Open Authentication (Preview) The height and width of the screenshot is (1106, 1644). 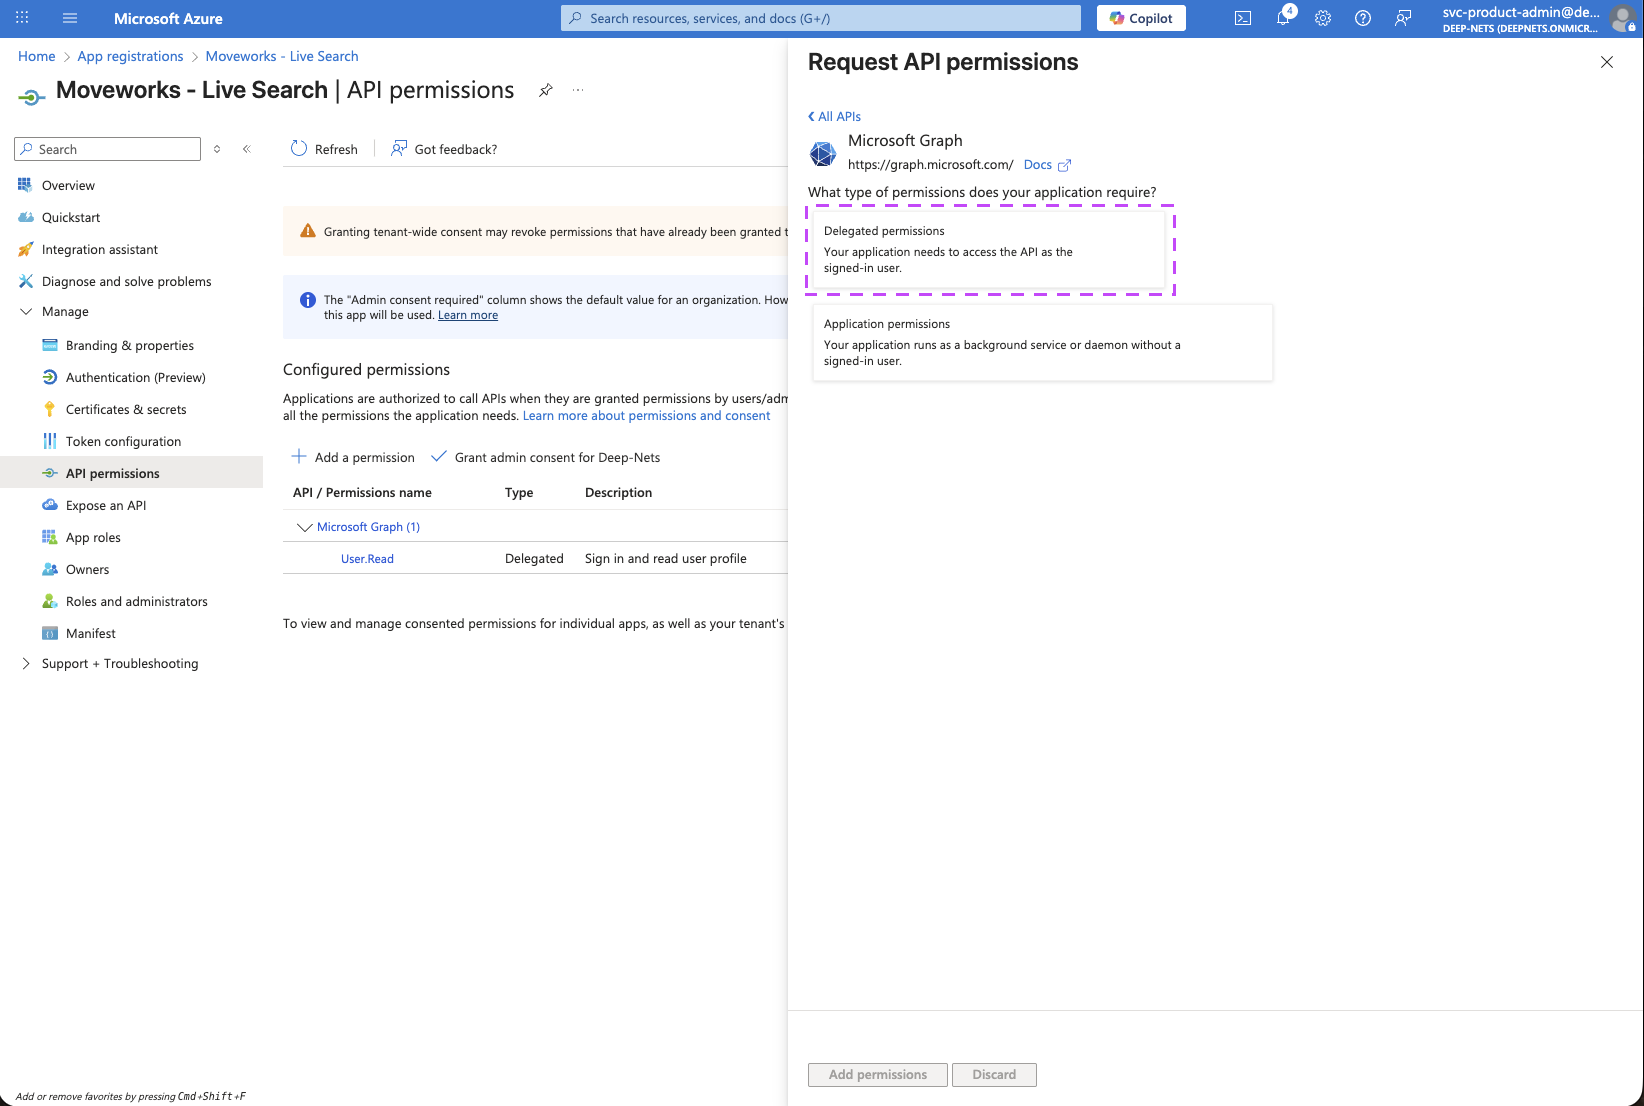tap(136, 377)
